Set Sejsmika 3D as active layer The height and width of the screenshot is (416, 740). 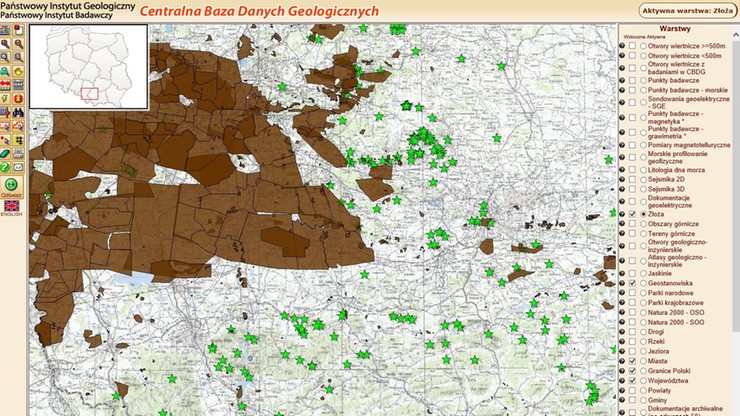643,189
